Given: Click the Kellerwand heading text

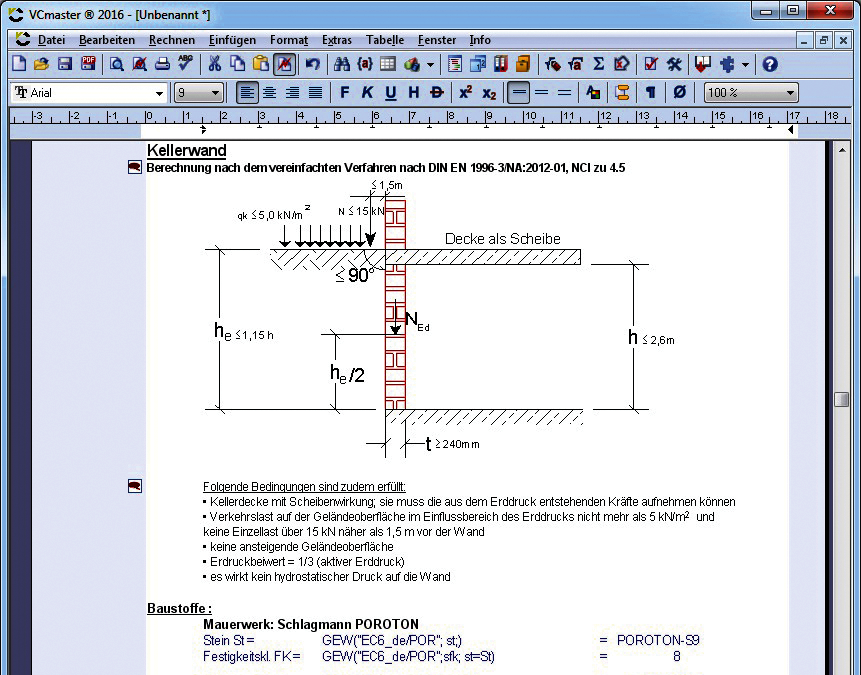Looking at the screenshot, I should 187,150.
